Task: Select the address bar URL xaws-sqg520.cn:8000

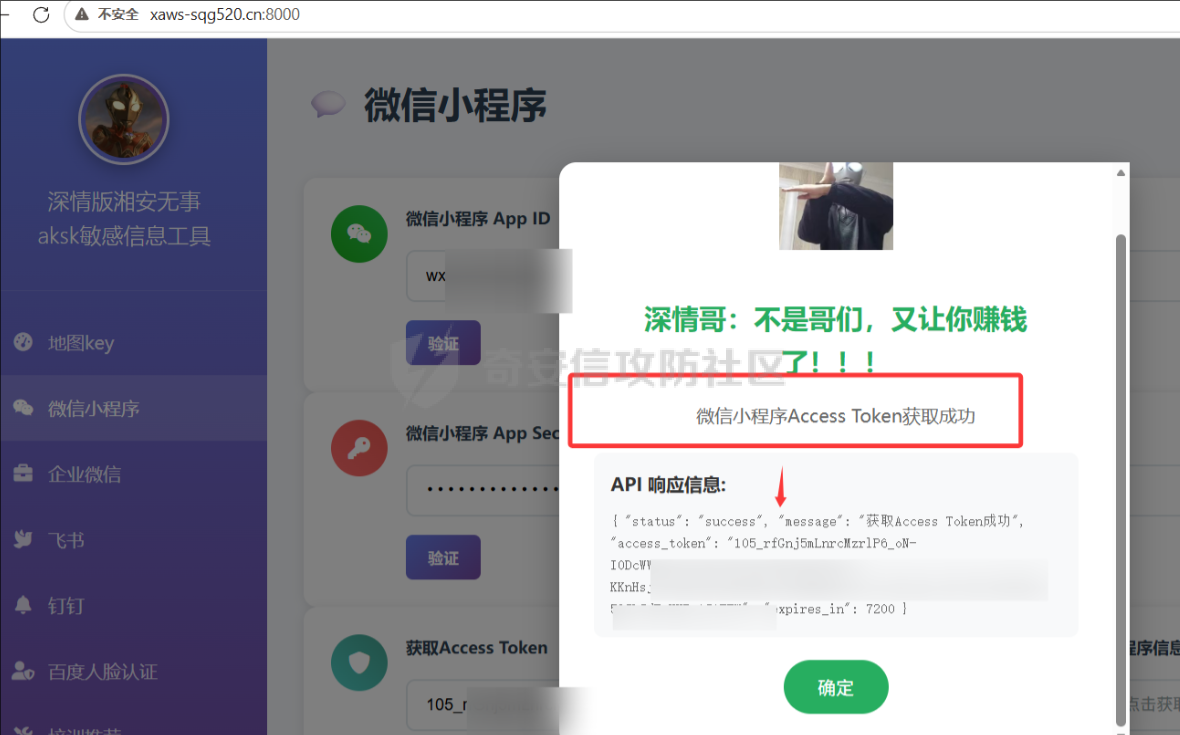Action: [224, 14]
